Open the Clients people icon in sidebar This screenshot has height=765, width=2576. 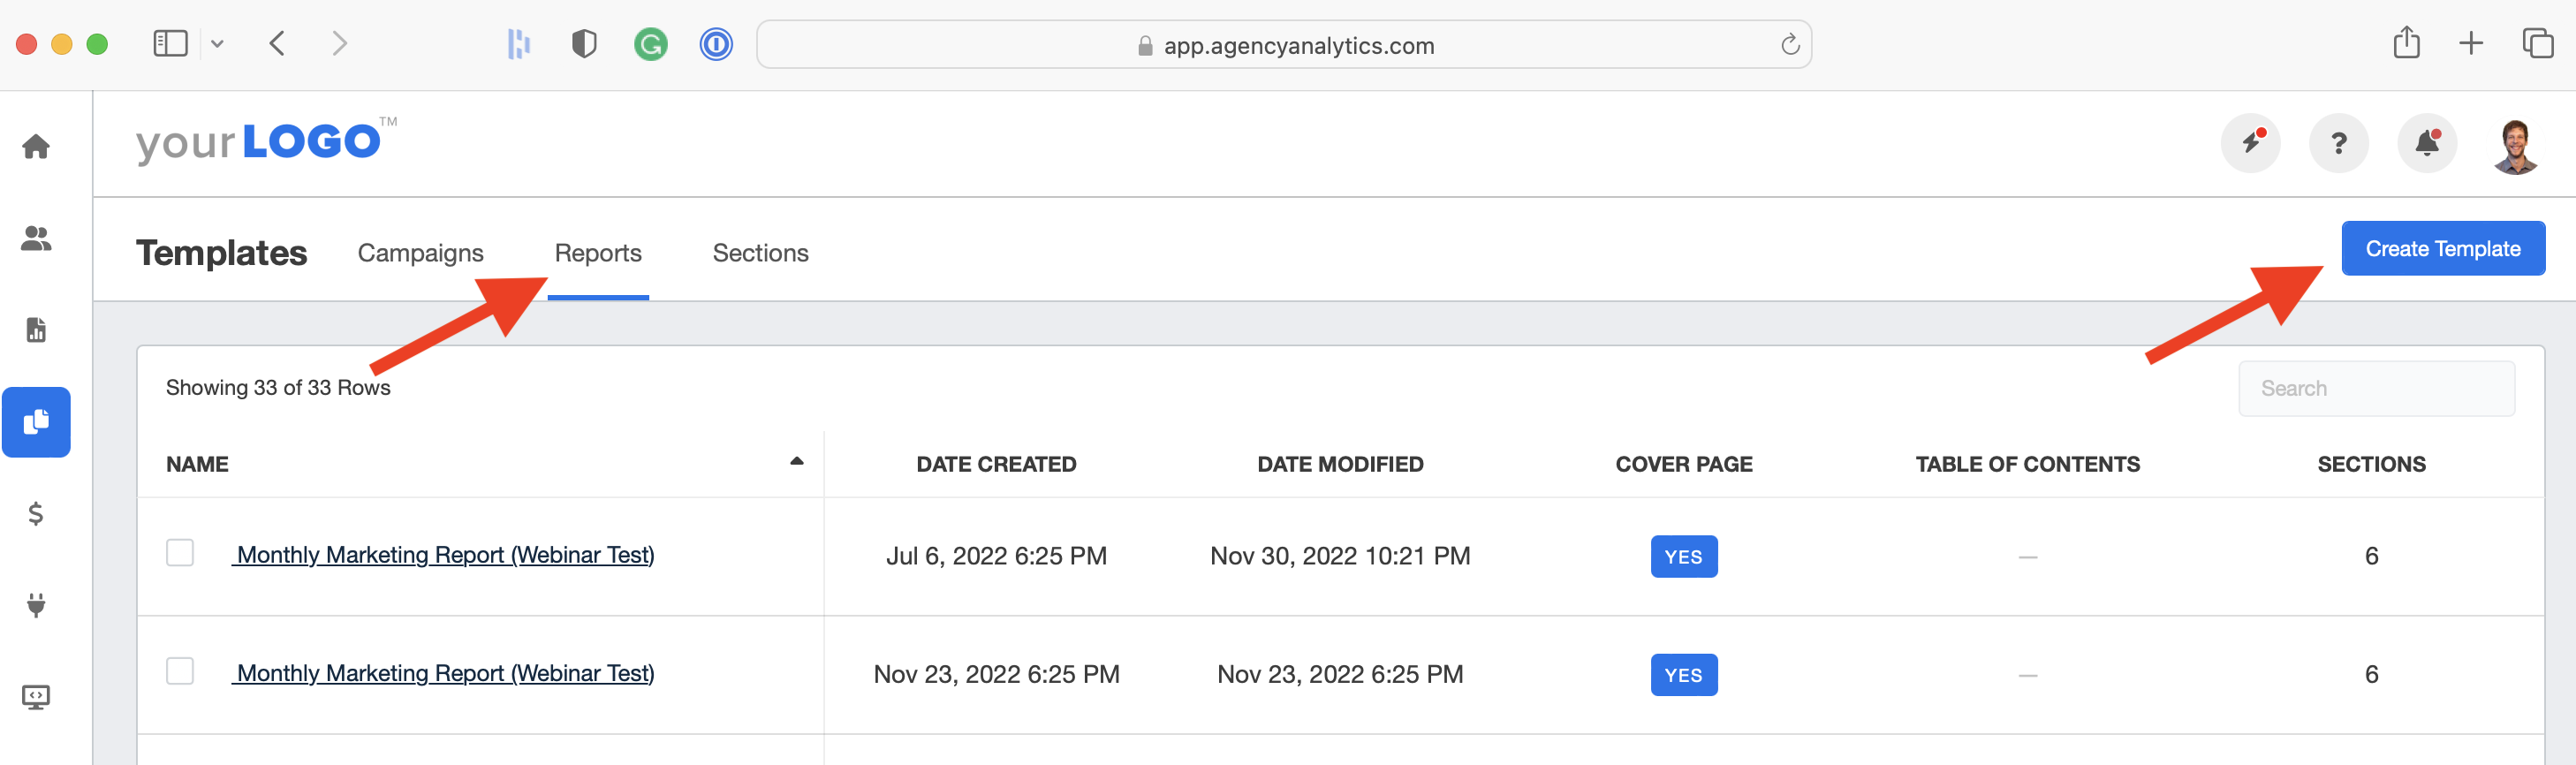point(36,239)
